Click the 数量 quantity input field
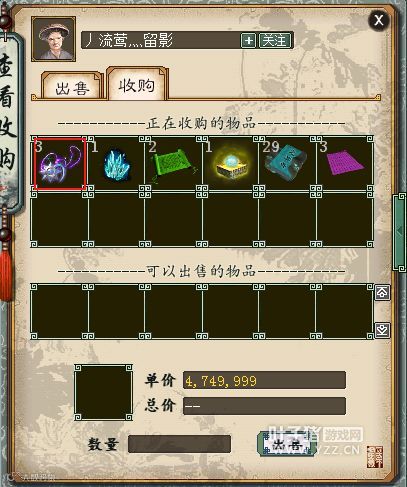 179,444
